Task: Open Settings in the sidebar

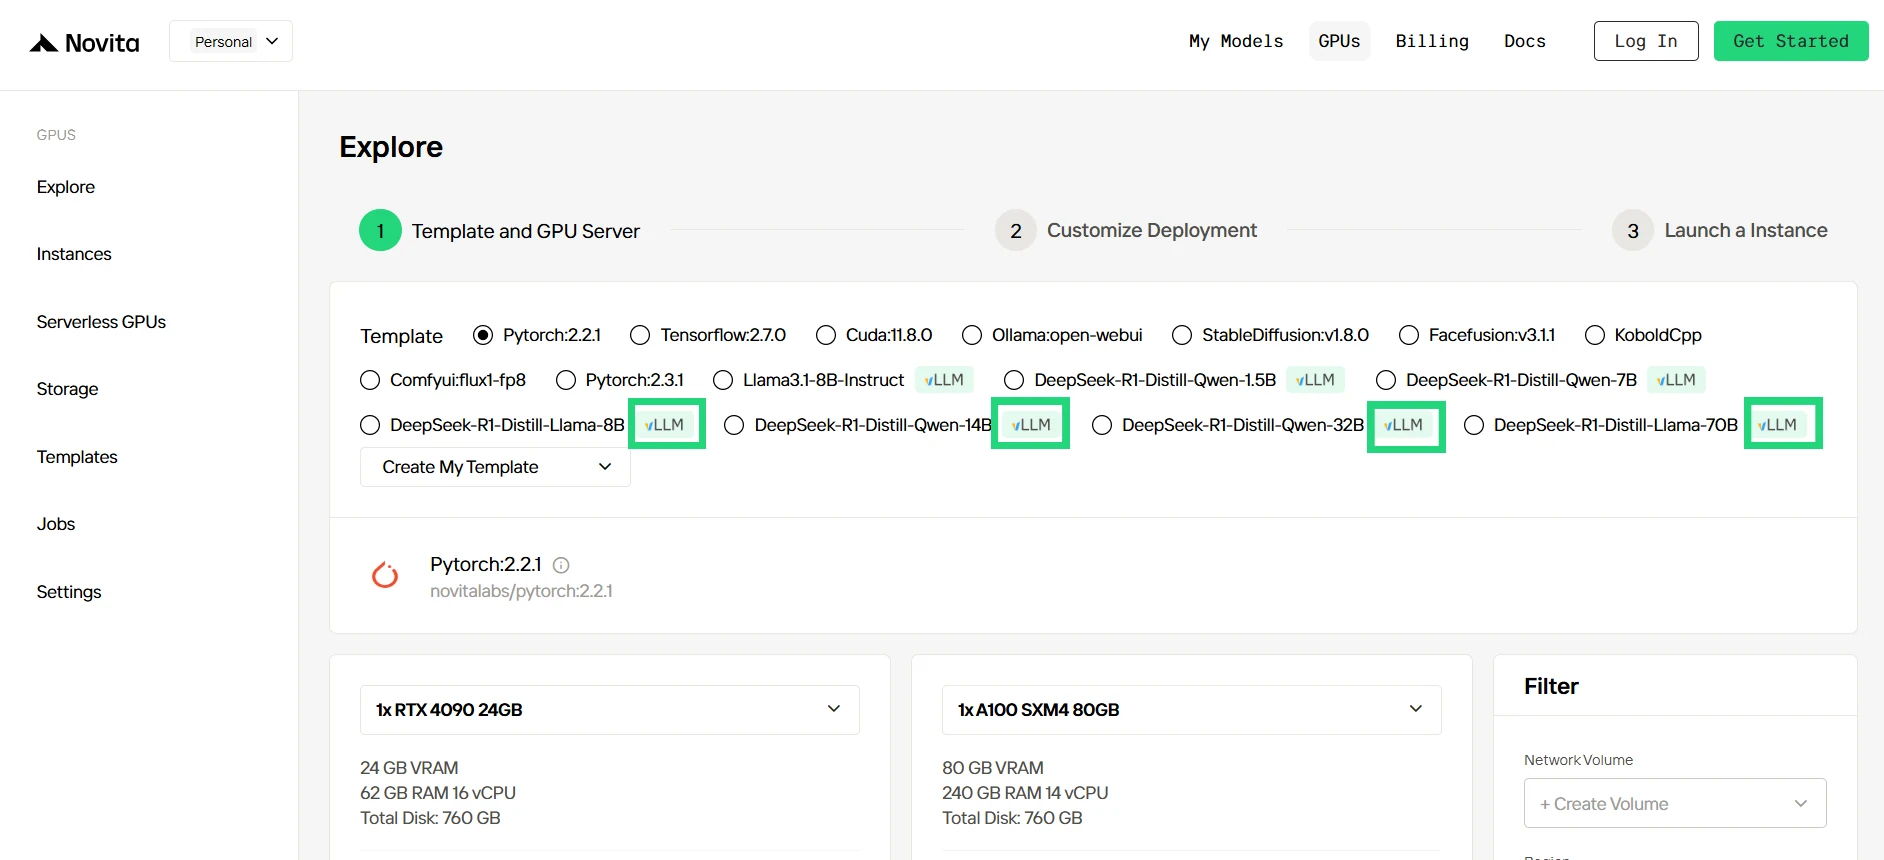Action: [x=69, y=592]
